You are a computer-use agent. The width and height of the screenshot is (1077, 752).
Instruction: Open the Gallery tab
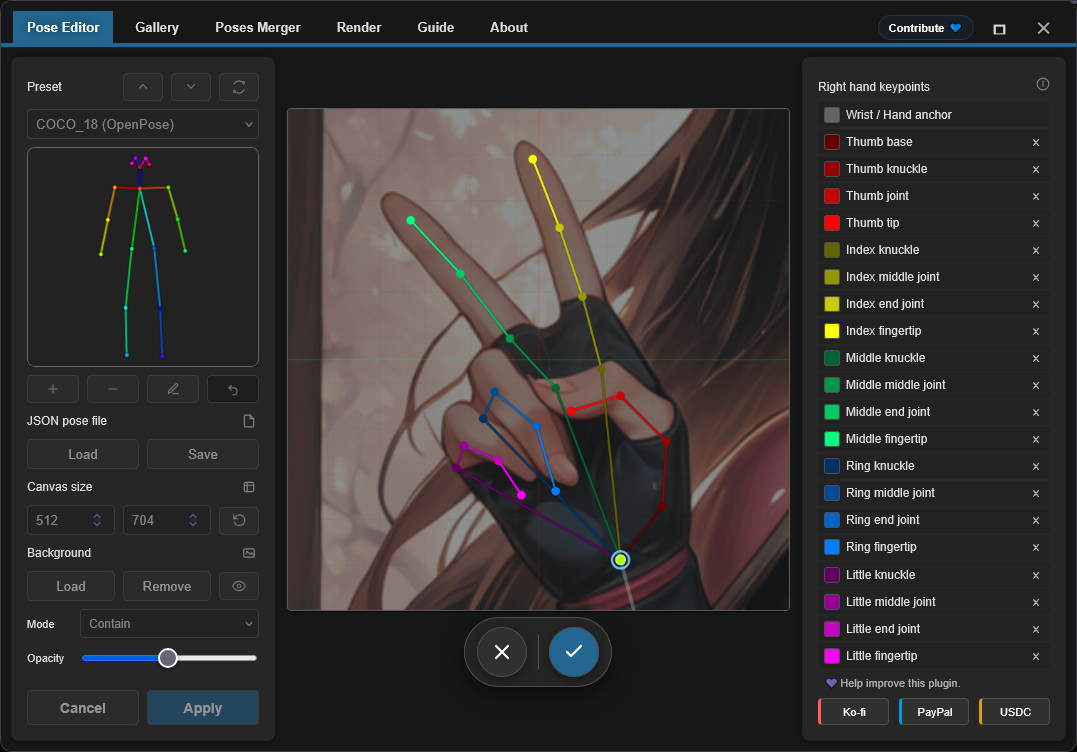click(x=157, y=27)
